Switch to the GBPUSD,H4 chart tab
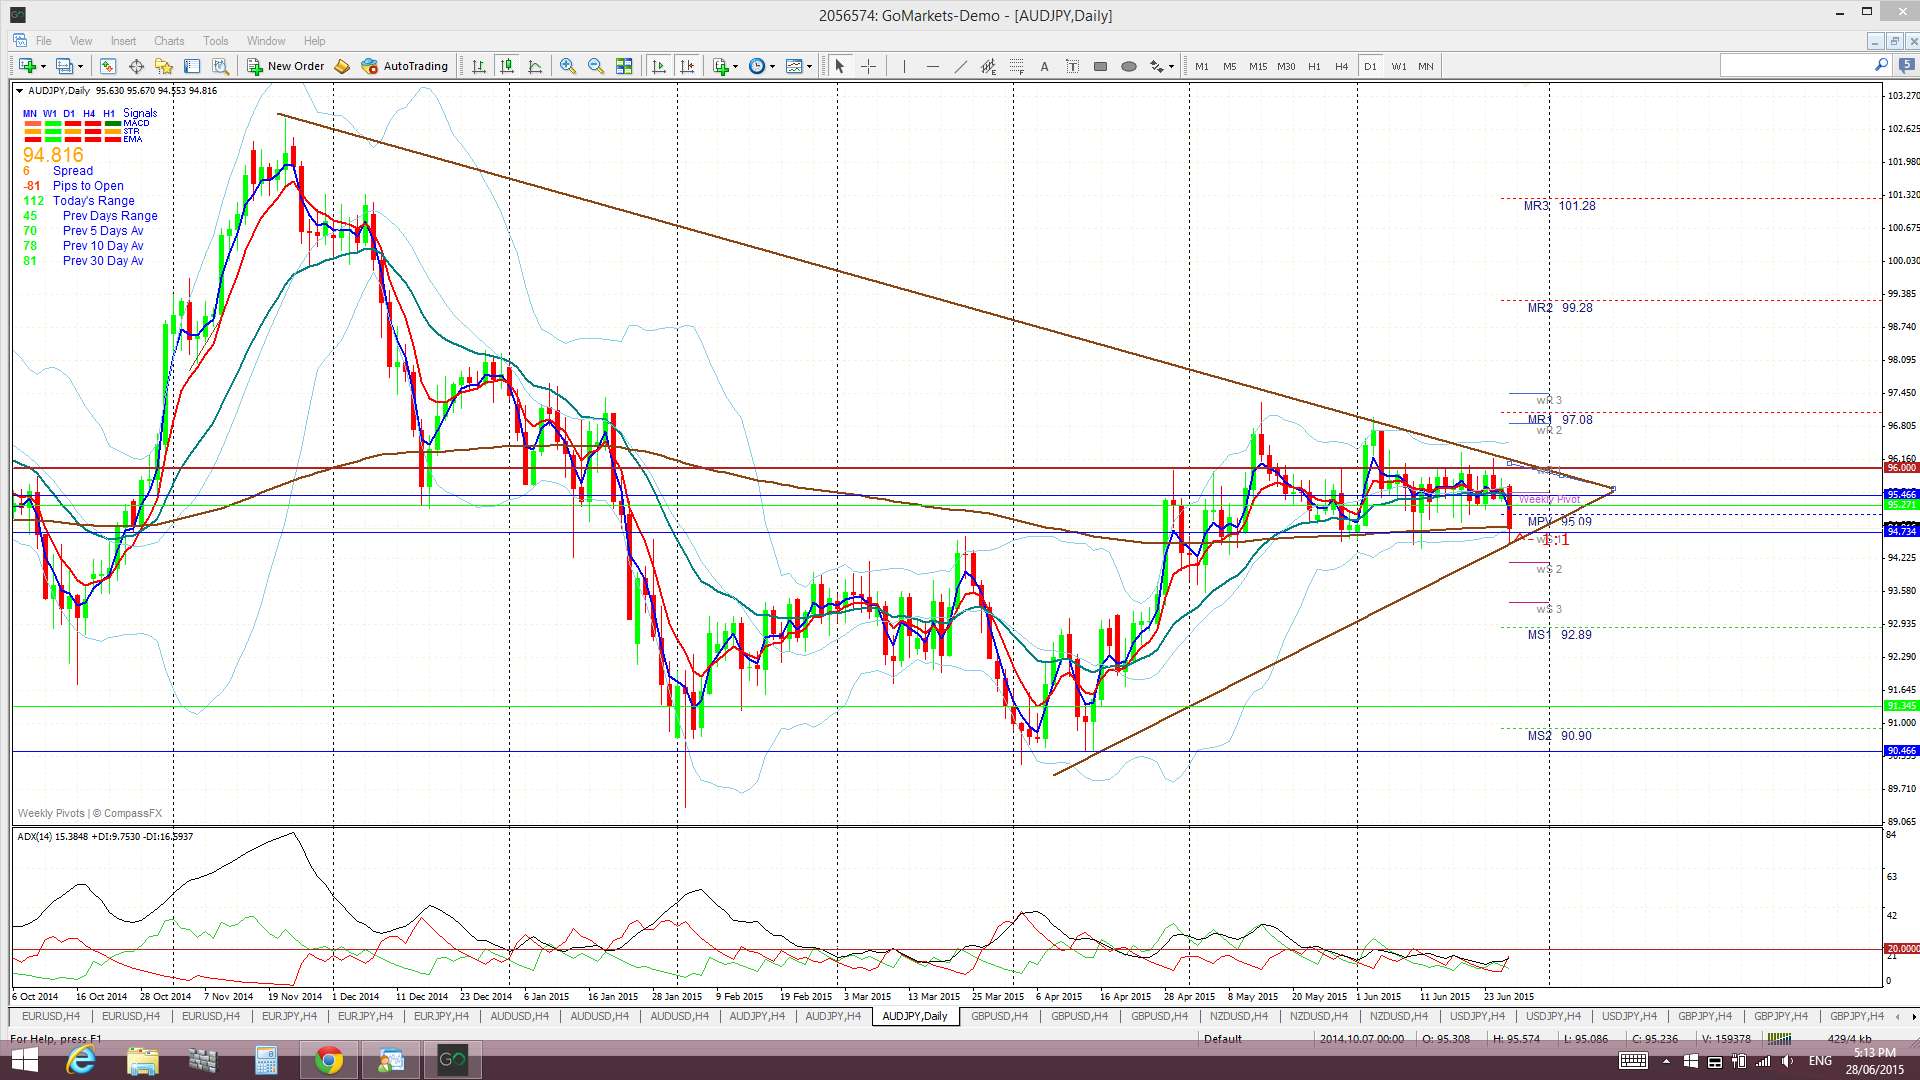The image size is (1920, 1080). tap(999, 1016)
